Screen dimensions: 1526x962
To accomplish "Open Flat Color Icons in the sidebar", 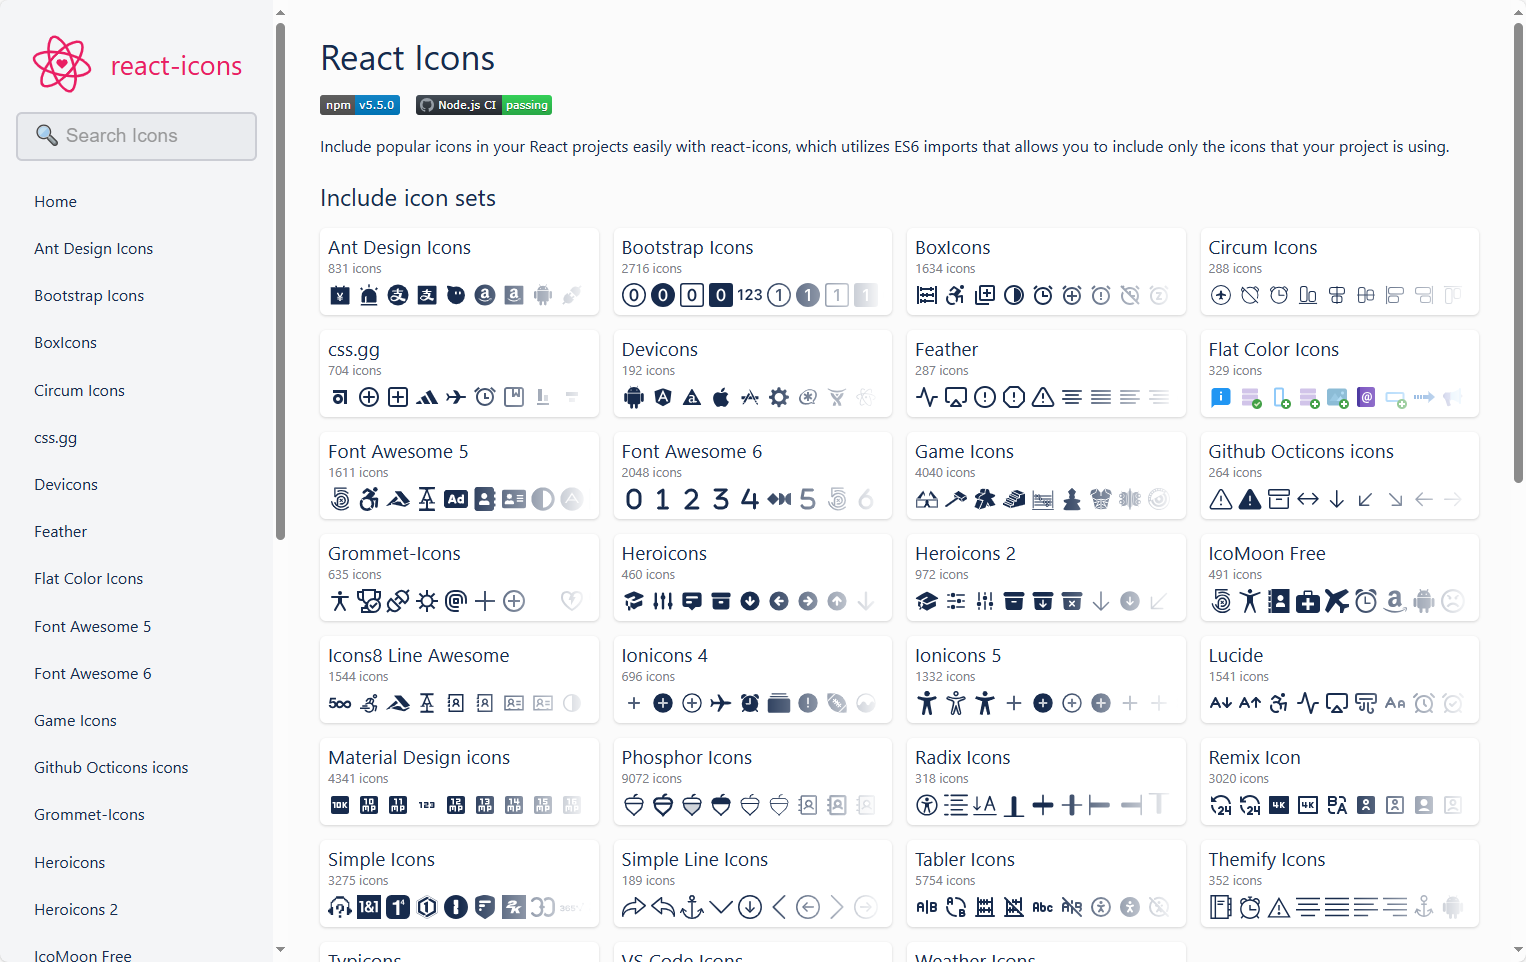I will [88, 578].
